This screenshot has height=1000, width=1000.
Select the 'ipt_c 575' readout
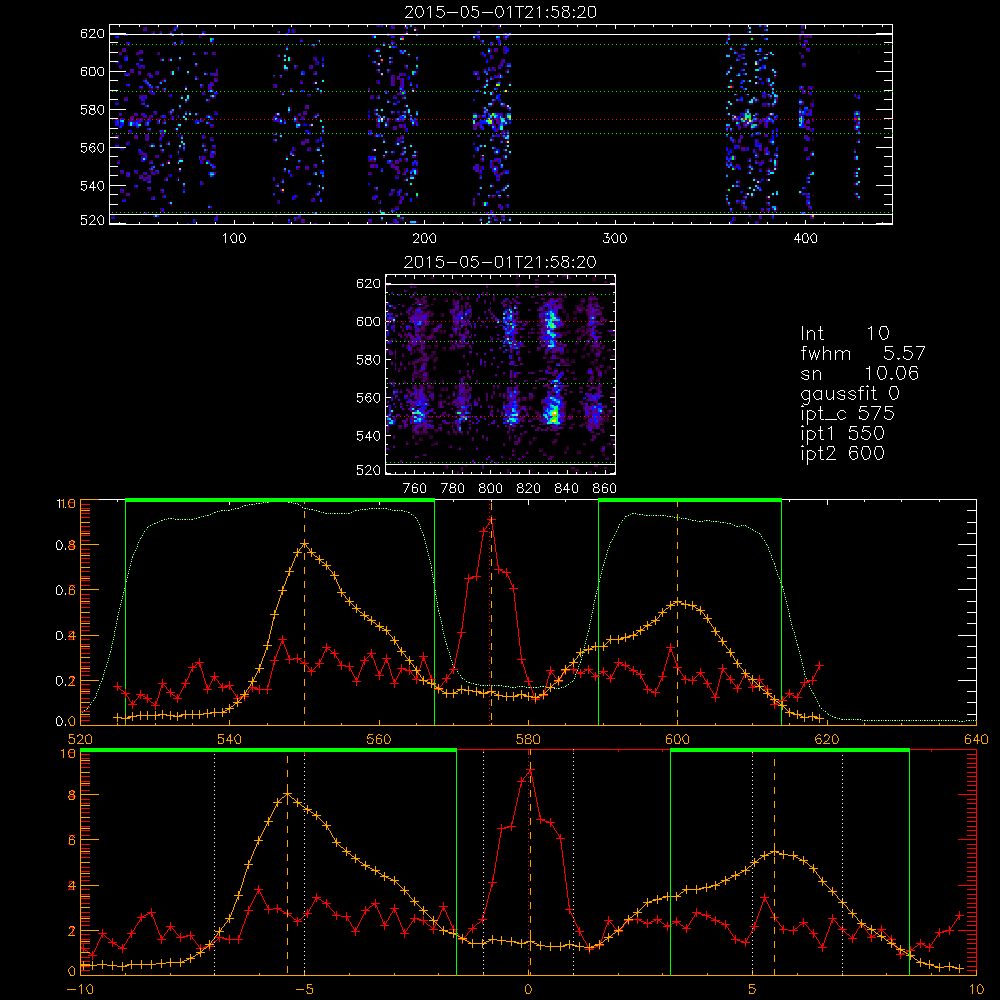point(848,414)
